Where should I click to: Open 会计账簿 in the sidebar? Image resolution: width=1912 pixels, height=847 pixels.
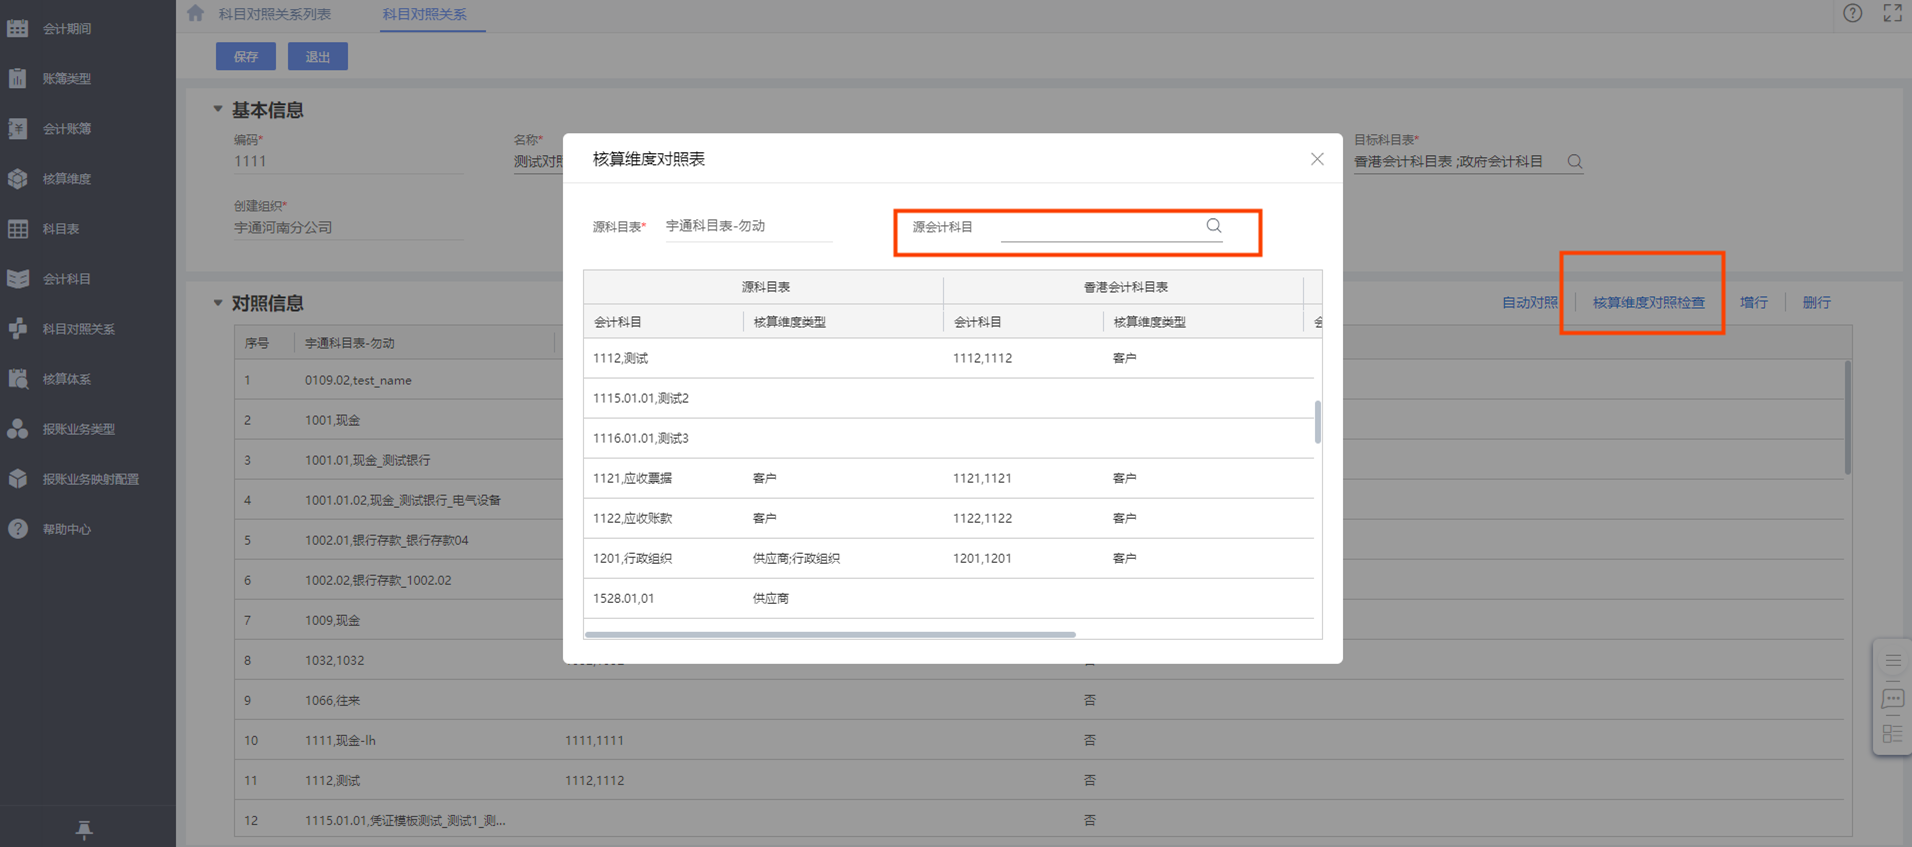67,129
